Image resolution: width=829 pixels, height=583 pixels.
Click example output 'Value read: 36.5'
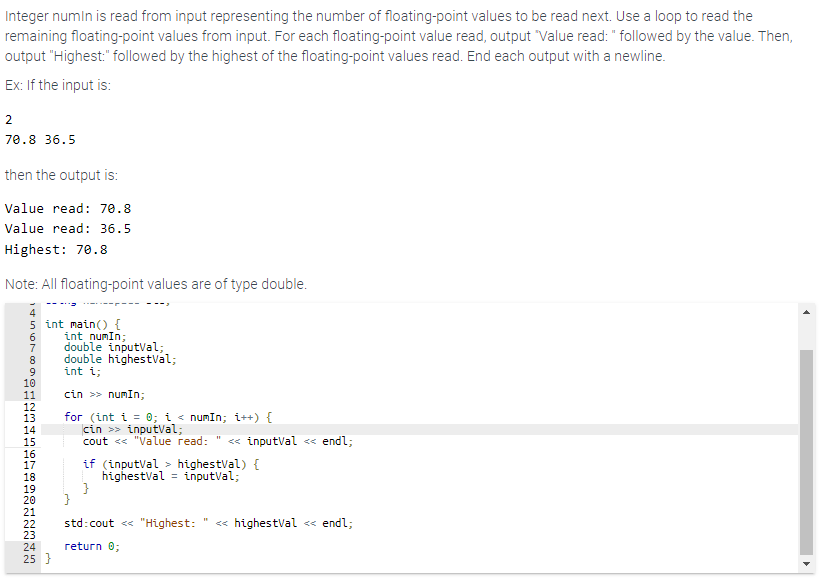point(68,229)
